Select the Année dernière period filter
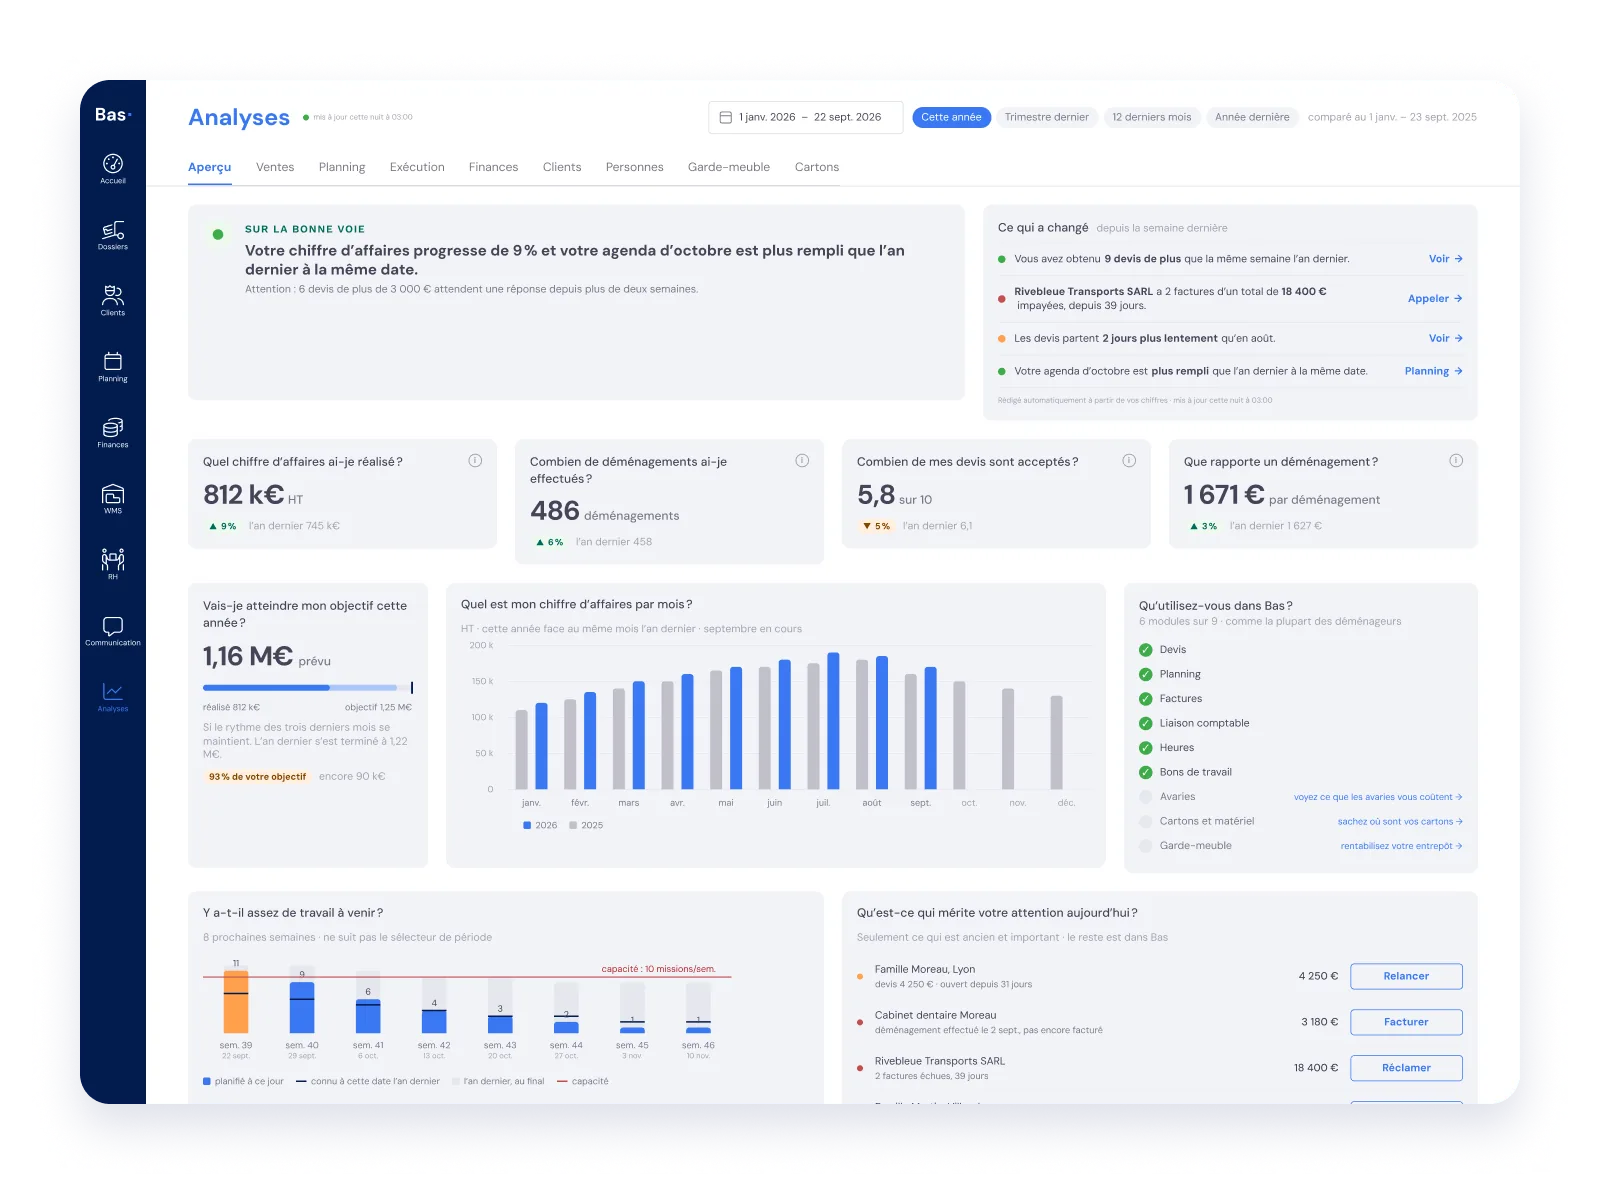 click(x=1252, y=117)
